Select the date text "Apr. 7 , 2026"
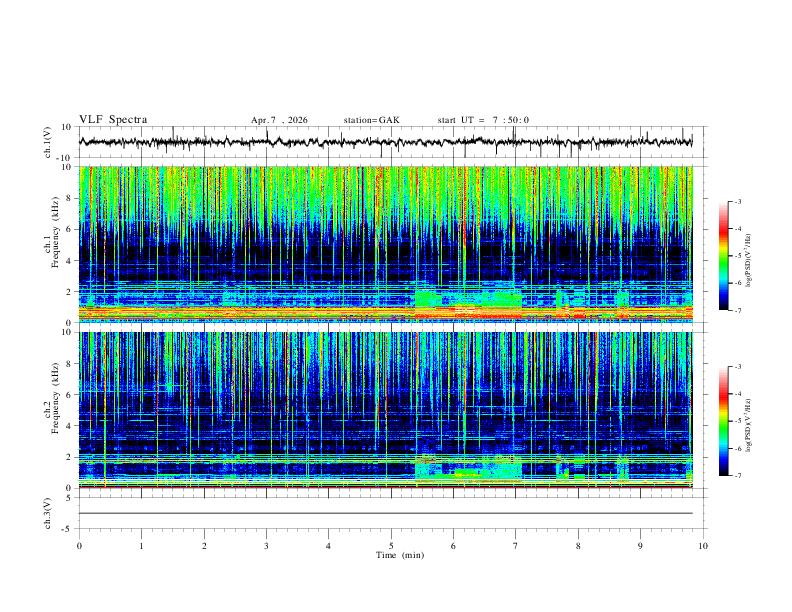Image resolution: width=792 pixels, height=612 pixels. (279, 120)
